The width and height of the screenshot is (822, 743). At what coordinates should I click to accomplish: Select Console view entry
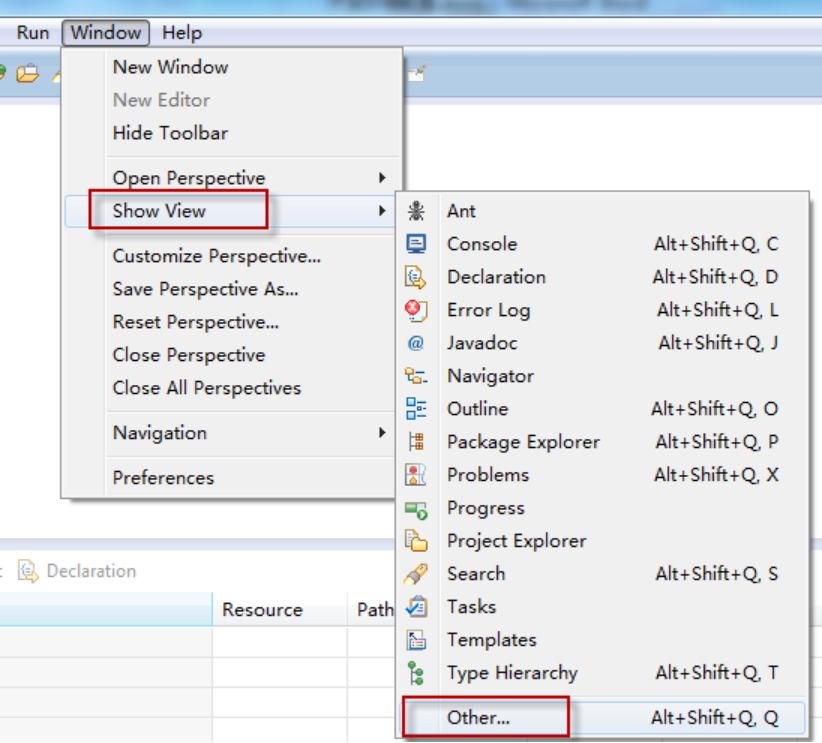coord(602,244)
